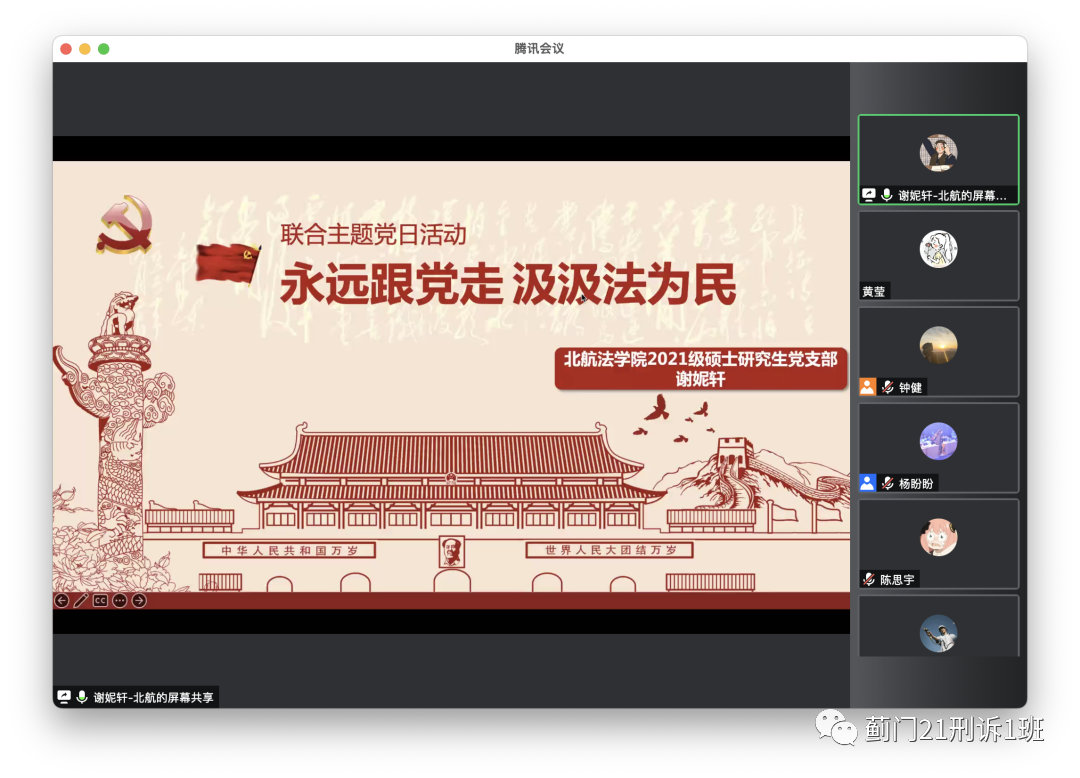The height and width of the screenshot is (778, 1080).
Task: Click the name label 陈思宇
Action: (897, 580)
